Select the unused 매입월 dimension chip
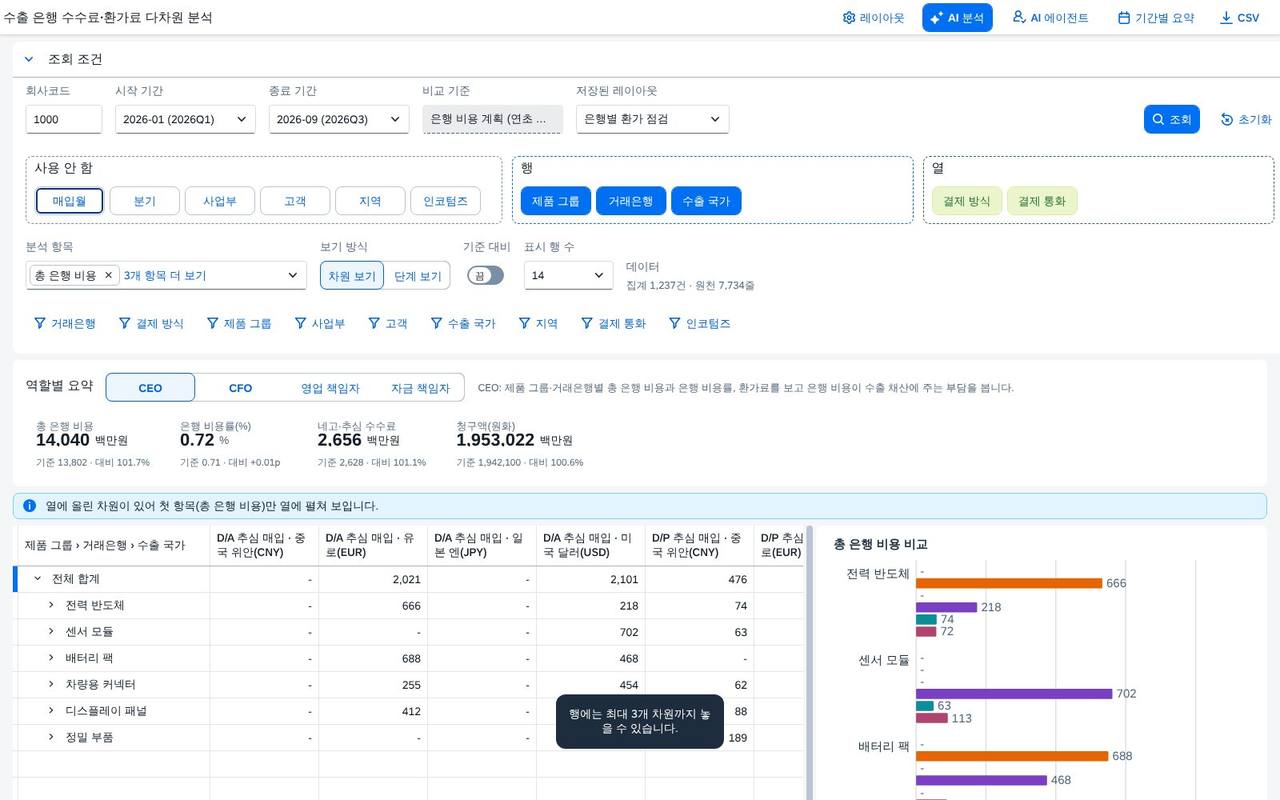 coord(70,201)
